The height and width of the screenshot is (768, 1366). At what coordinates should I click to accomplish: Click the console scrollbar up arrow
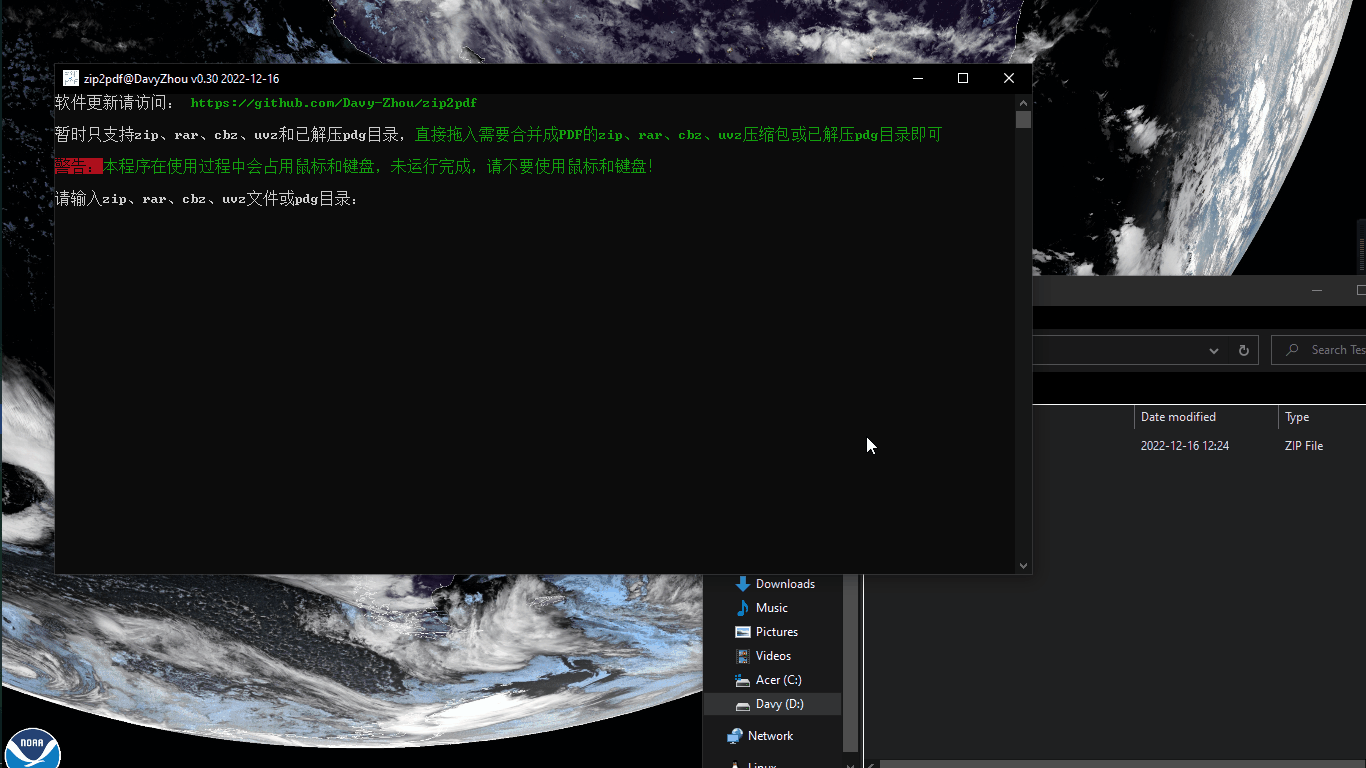pos(1023,102)
